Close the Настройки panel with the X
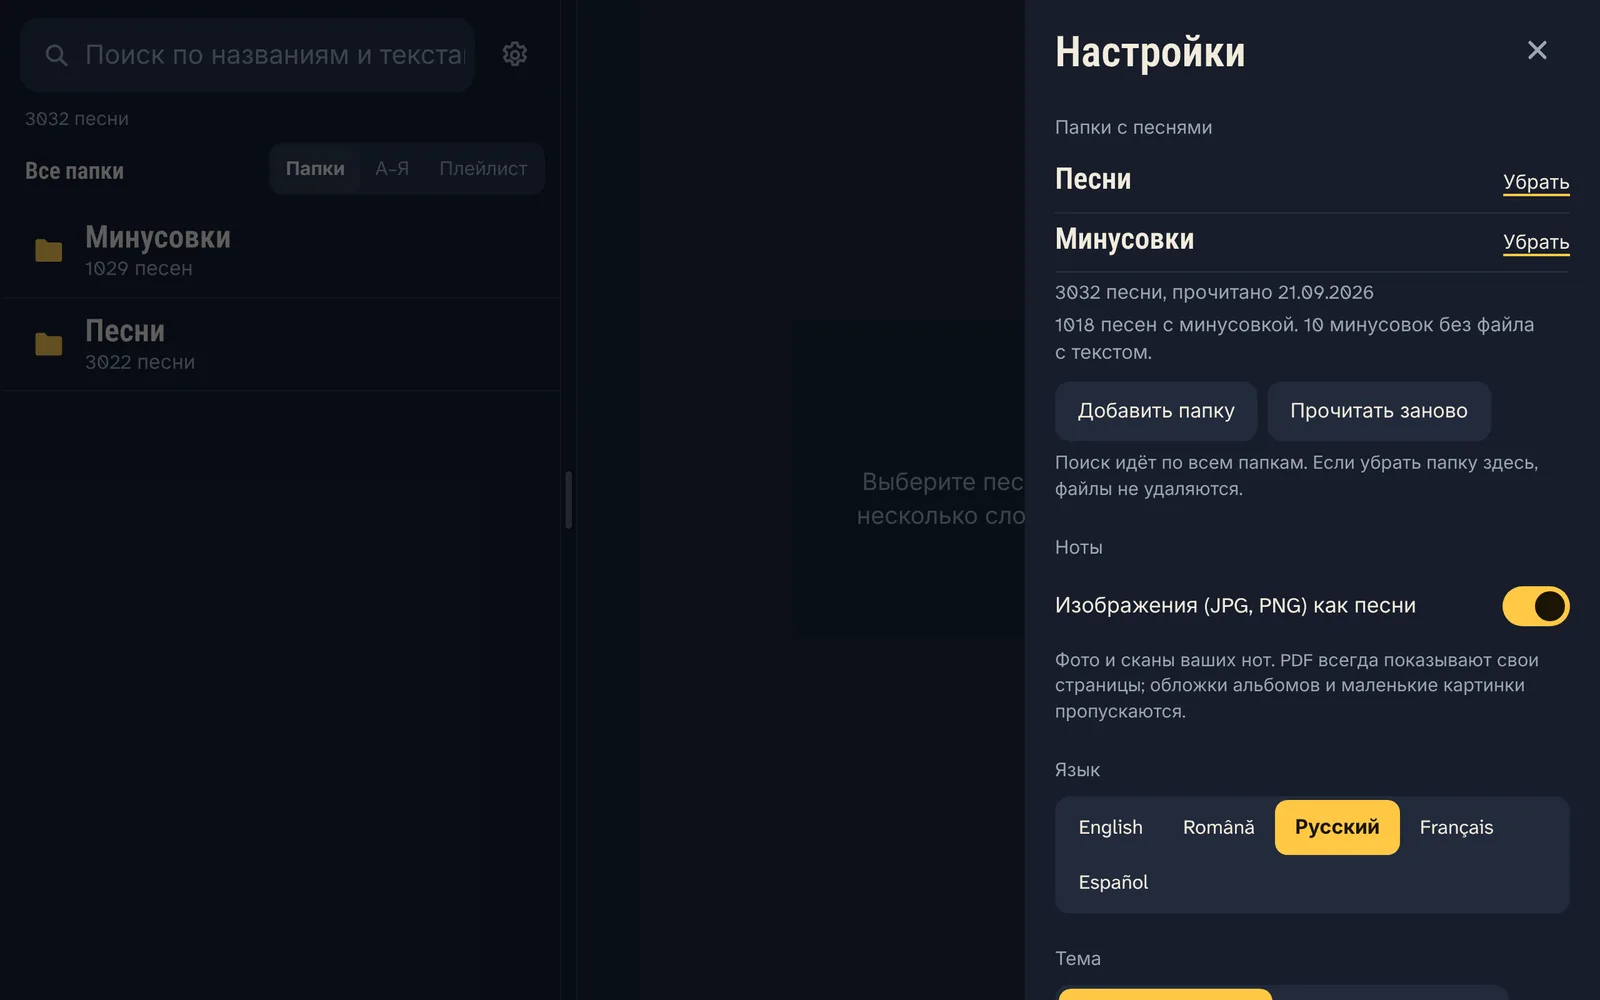Viewport: 1600px width, 1000px height. [1537, 50]
